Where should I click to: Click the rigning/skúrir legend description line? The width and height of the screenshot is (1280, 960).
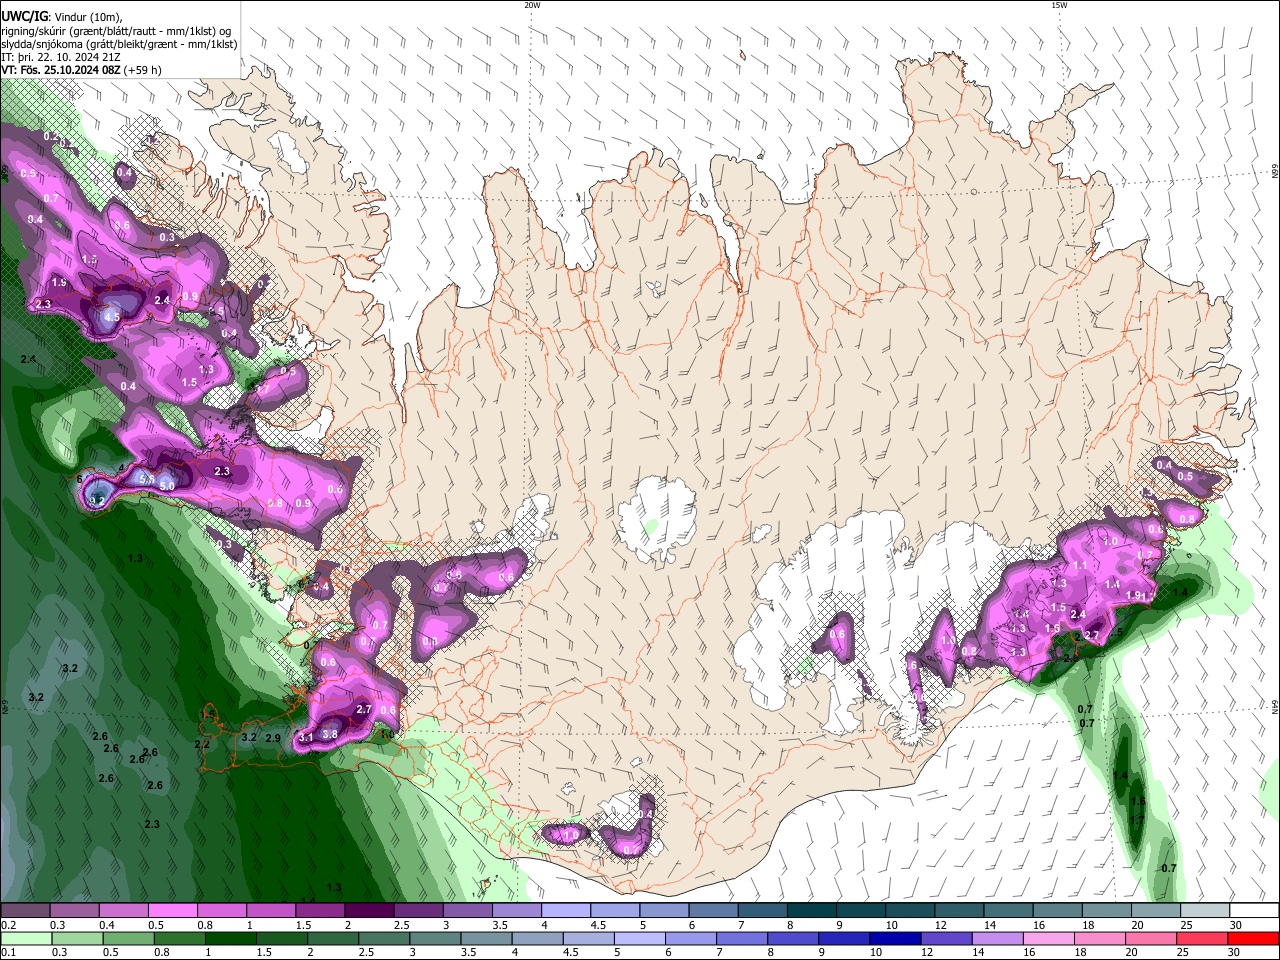[x=117, y=31]
